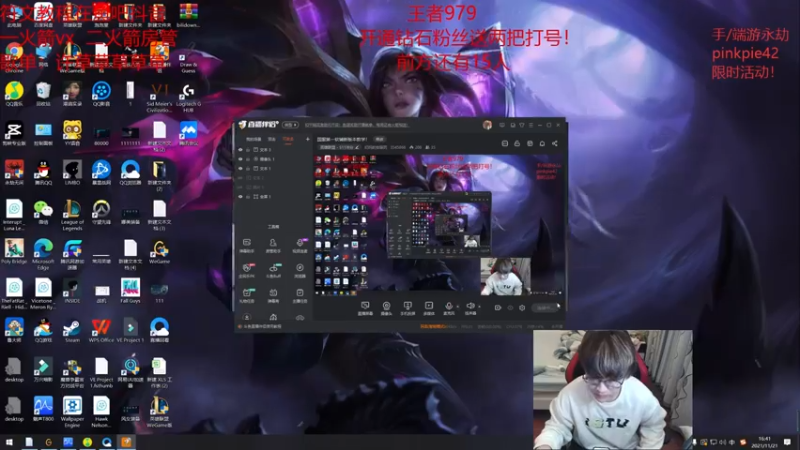Select the 文本 1 layer row
The image size is (800, 450).
click(x=273, y=168)
